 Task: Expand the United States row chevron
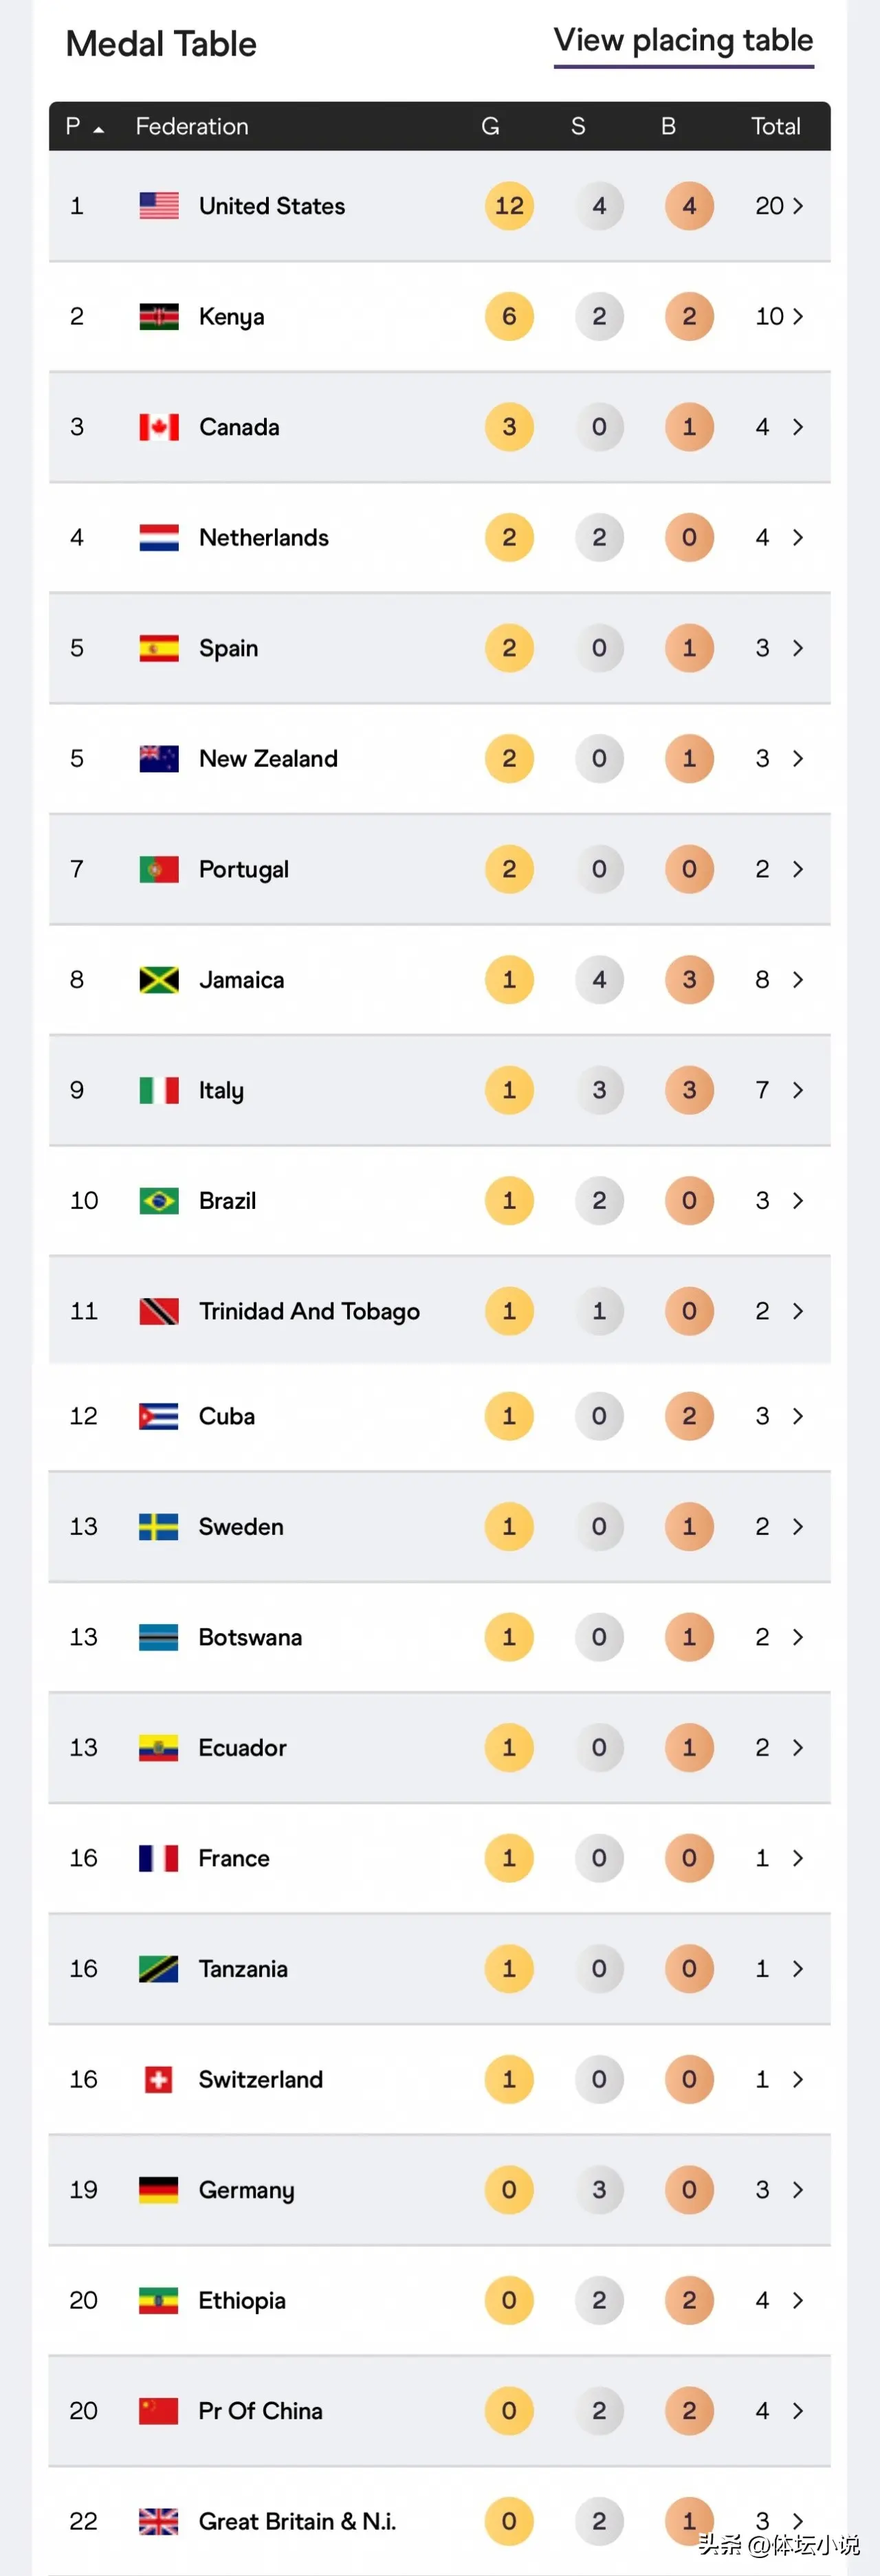click(798, 206)
